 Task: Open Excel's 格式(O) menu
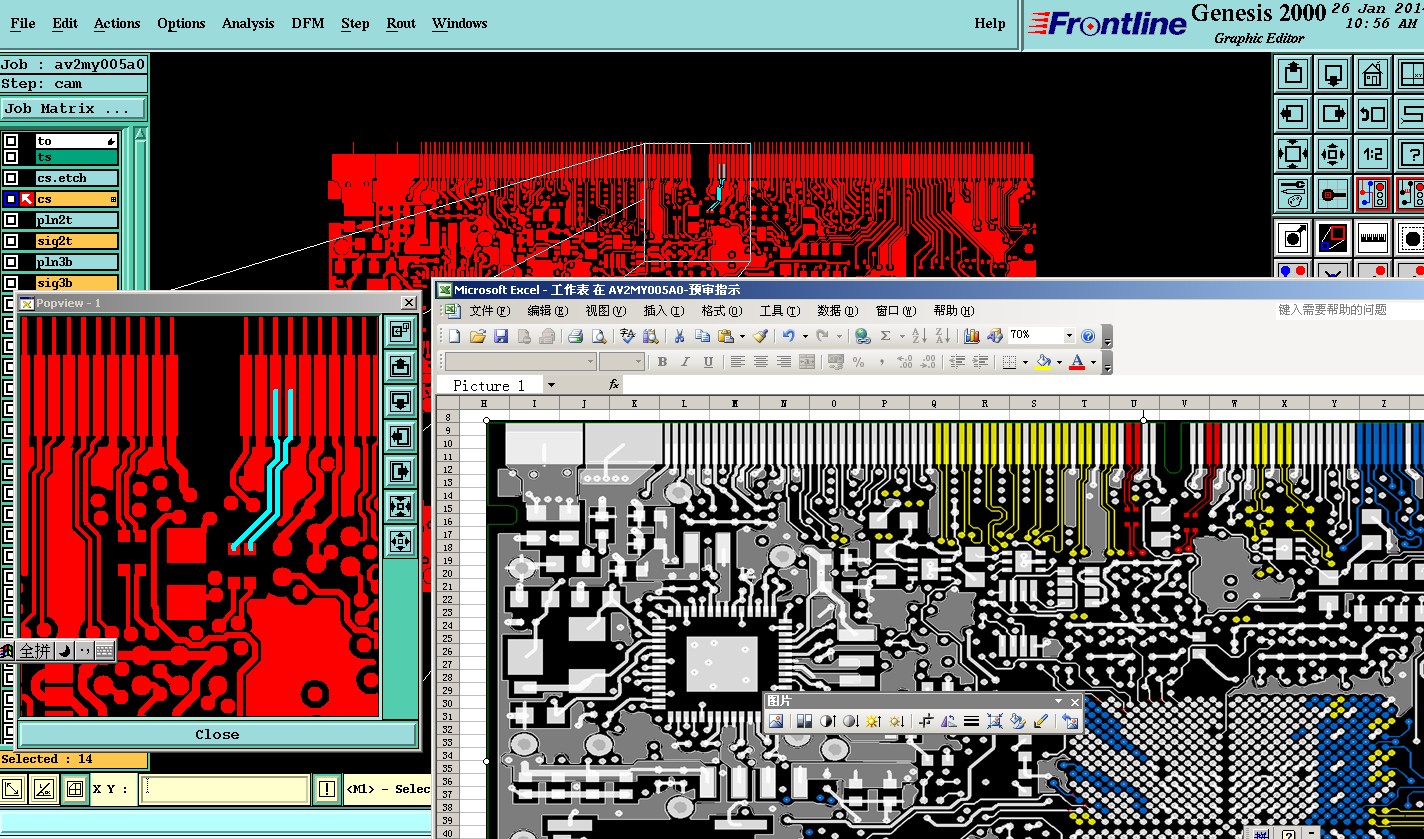pos(720,311)
